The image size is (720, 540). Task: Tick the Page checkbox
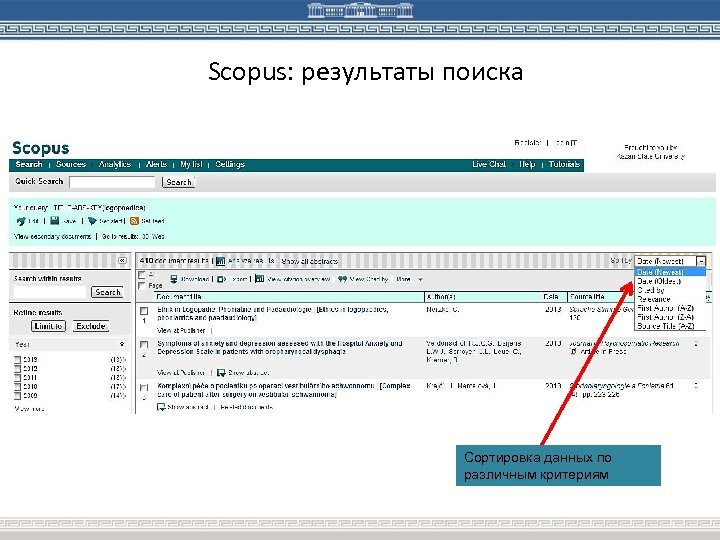141,286
